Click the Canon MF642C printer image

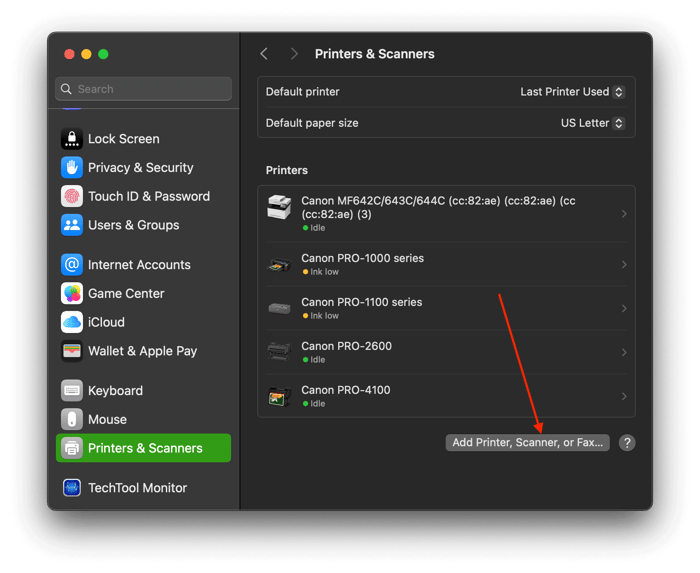tap(279, 207)
